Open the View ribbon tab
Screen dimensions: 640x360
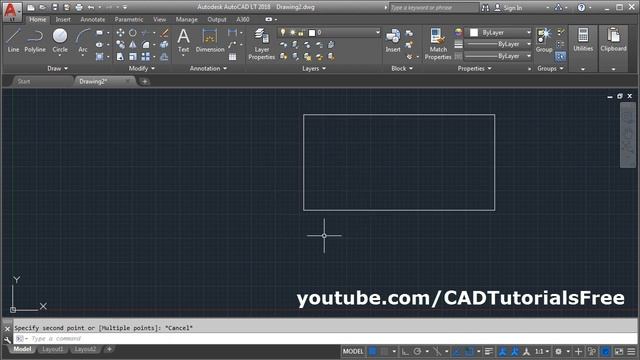(160, 19)
